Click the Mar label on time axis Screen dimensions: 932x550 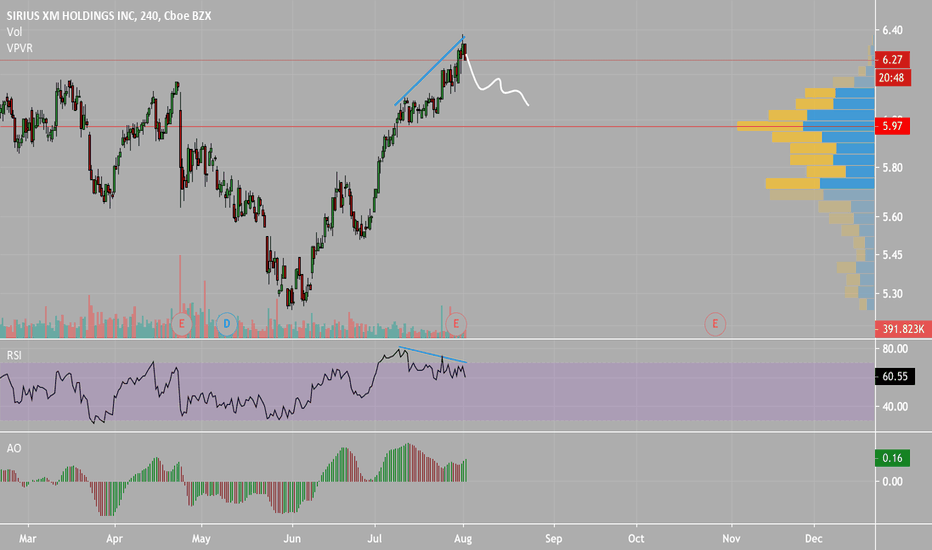27,539
